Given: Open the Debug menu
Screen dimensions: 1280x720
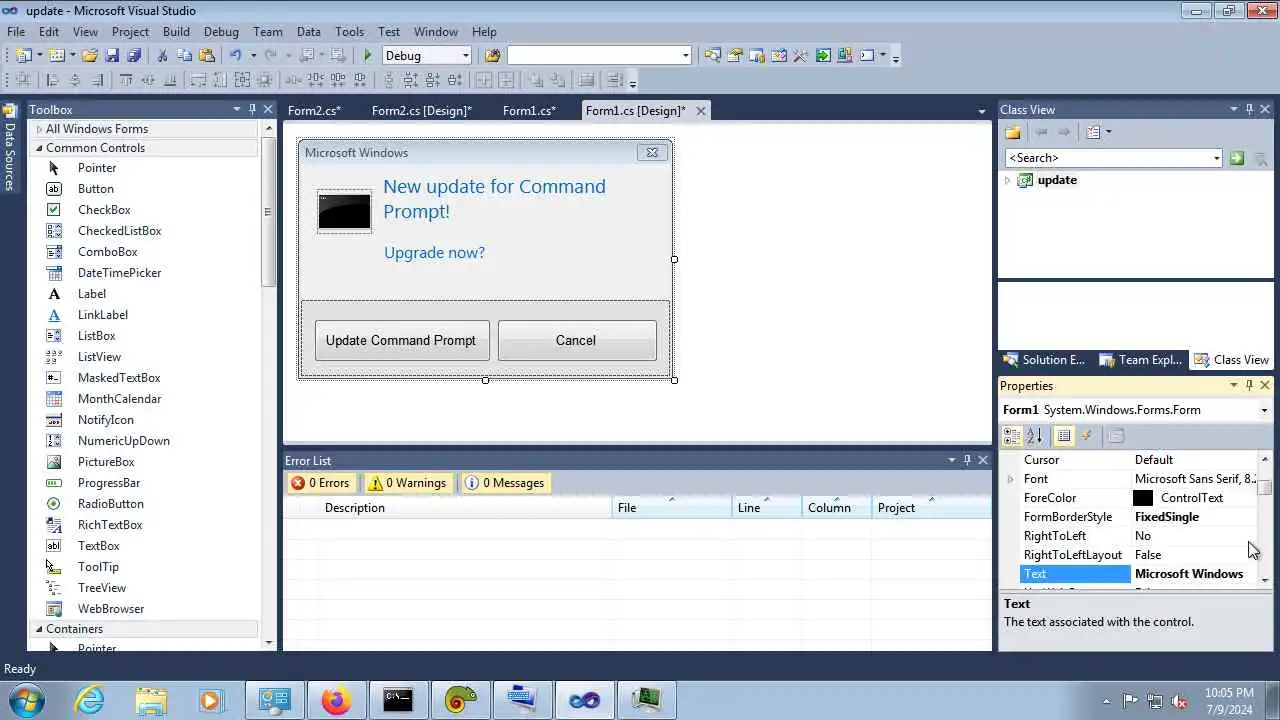Looking at the screenshot, I should click(x=221, y=32).
